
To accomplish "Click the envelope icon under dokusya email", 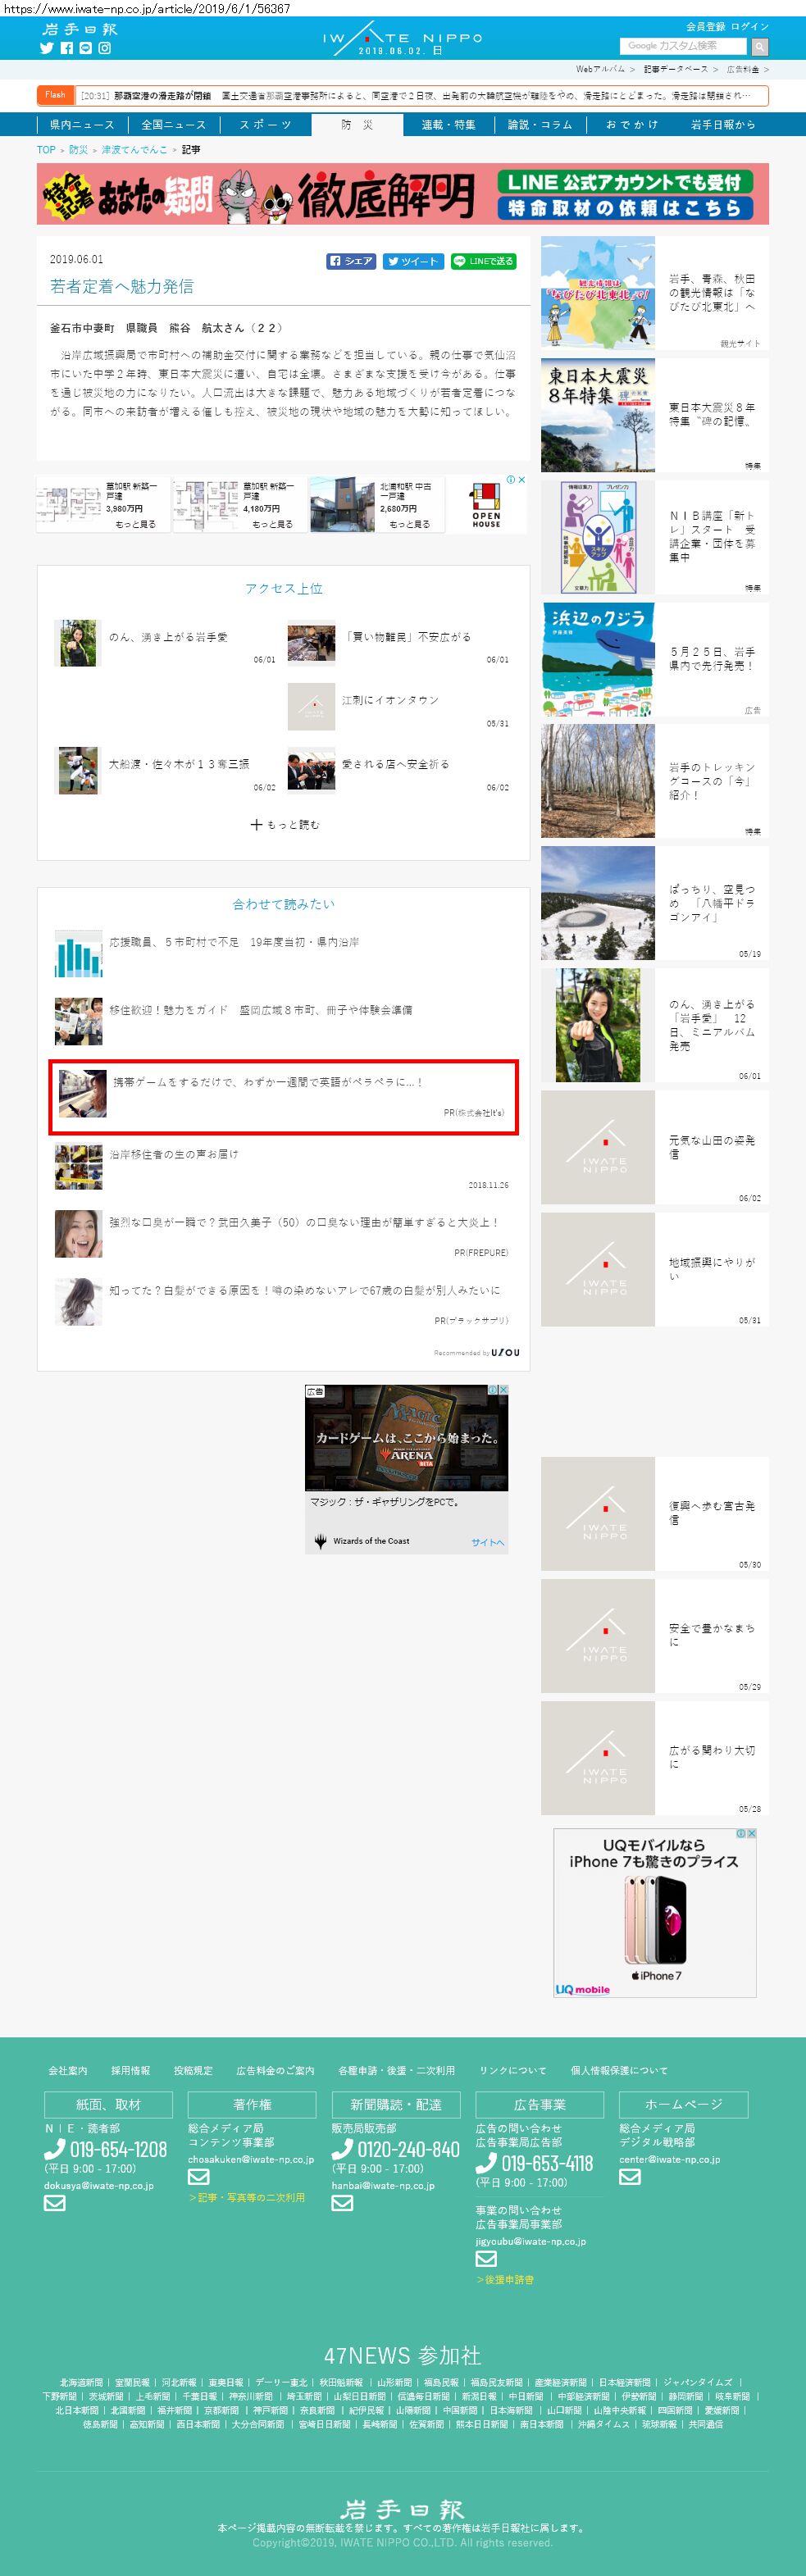I will tap(55, 2202).
